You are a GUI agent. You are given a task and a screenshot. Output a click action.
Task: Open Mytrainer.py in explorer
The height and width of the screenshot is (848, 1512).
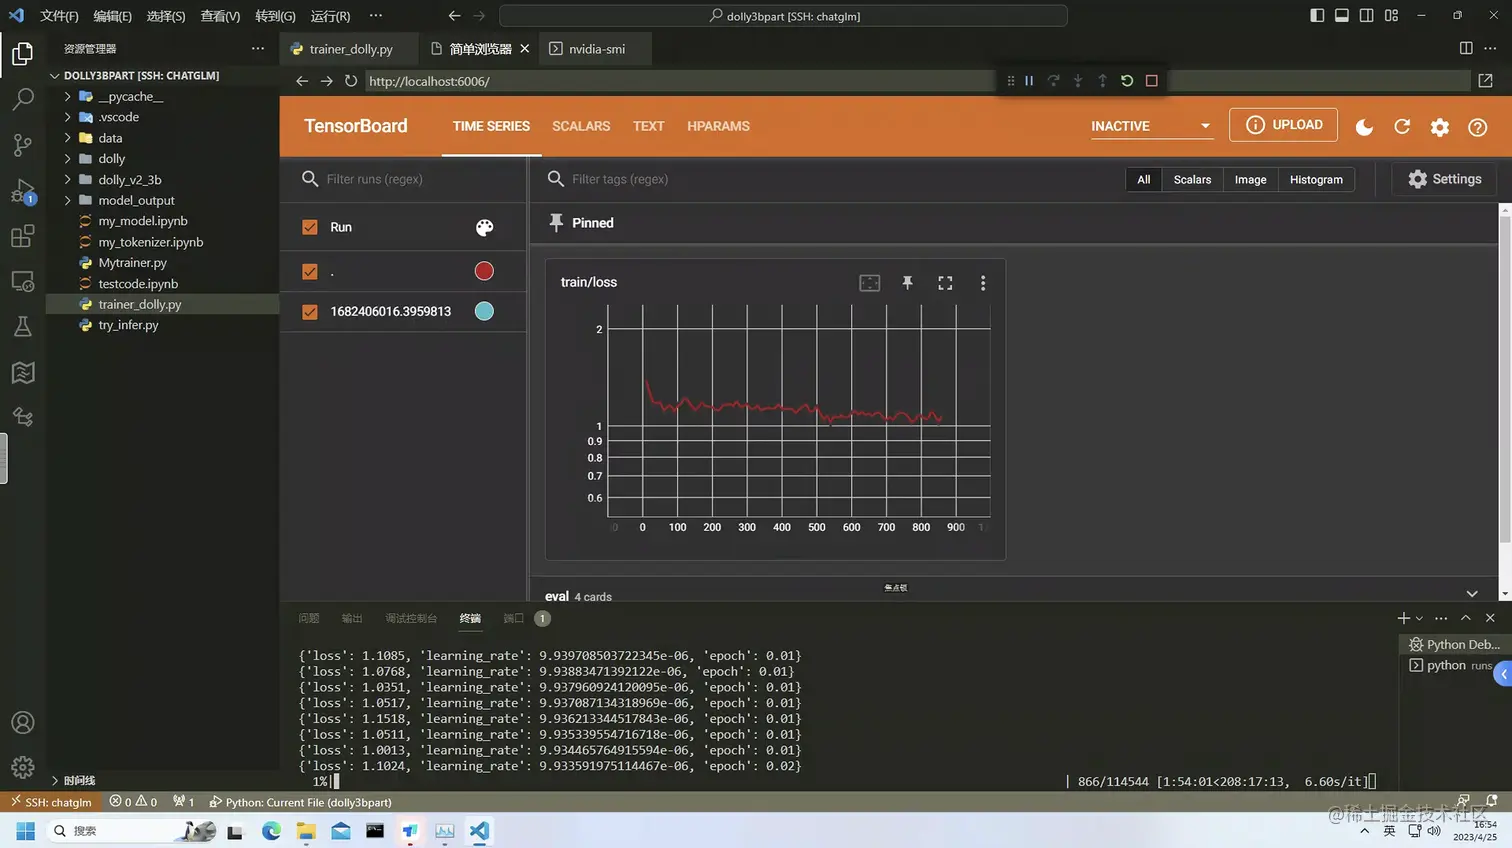(x=132, y=263)
